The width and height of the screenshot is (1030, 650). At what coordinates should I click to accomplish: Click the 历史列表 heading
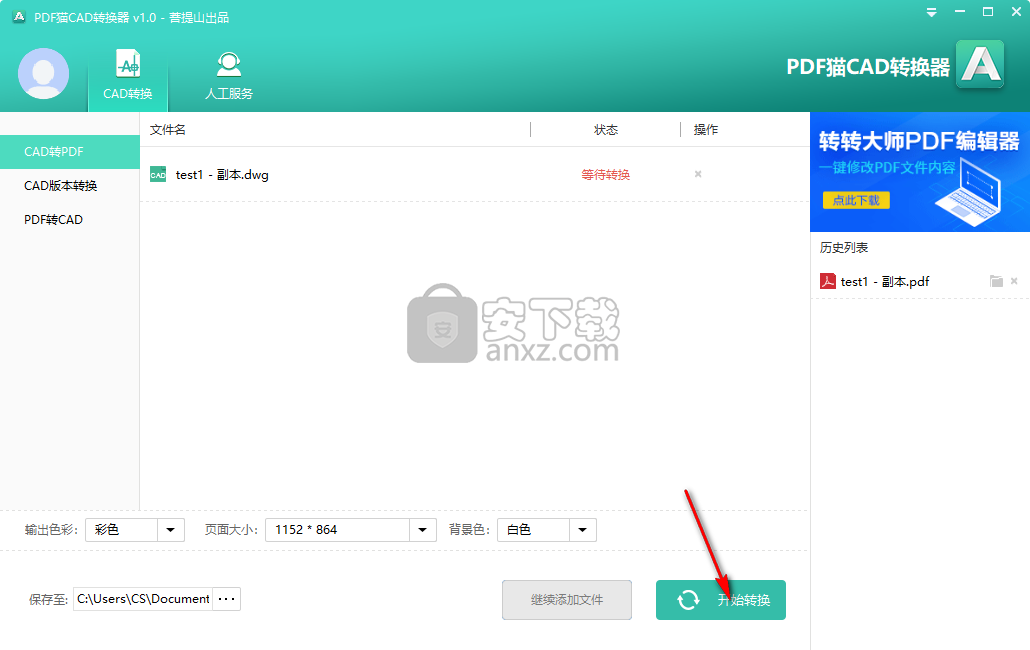[844, 248]
